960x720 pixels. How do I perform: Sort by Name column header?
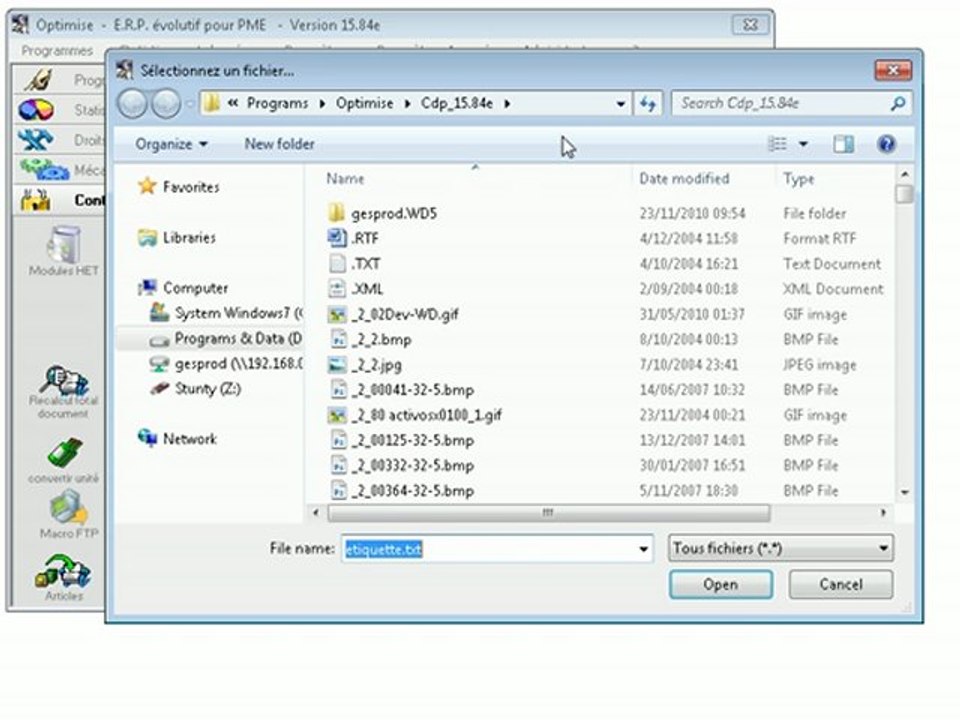[345, 179]
